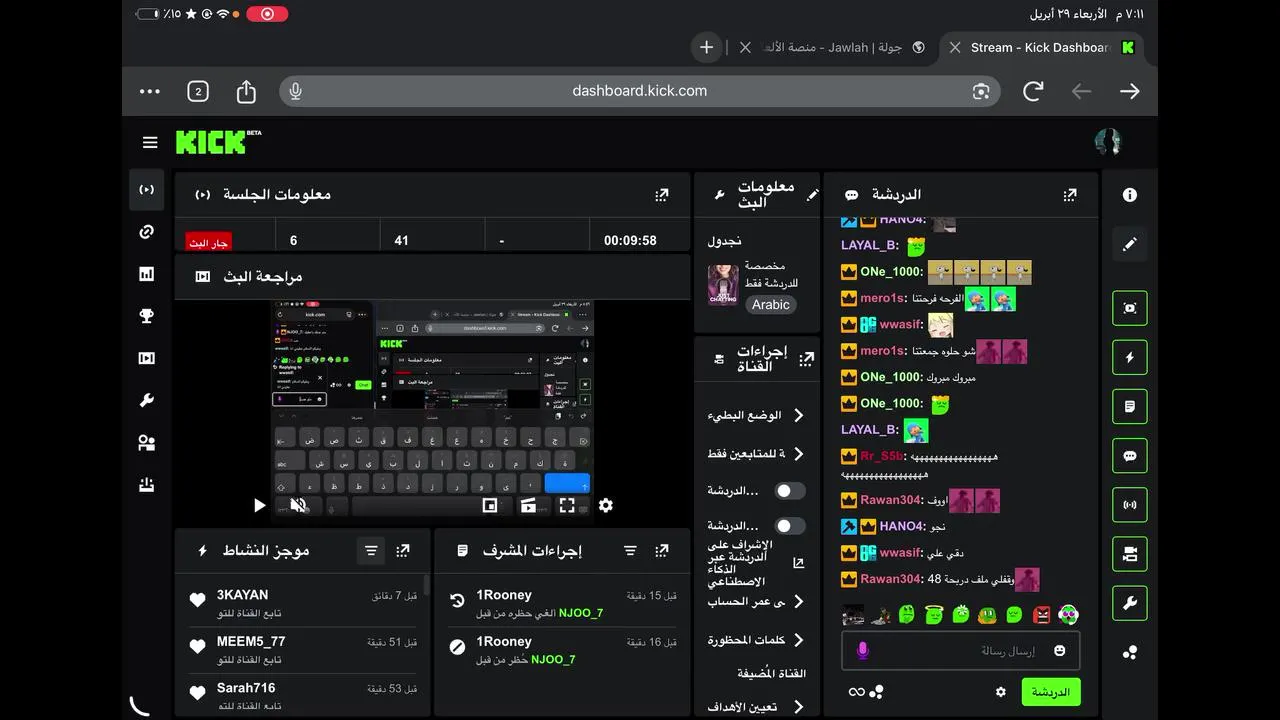This screenshot has width=1280, height=720.
Task: Open profile avatar at top right
Action: (1108, 143)
